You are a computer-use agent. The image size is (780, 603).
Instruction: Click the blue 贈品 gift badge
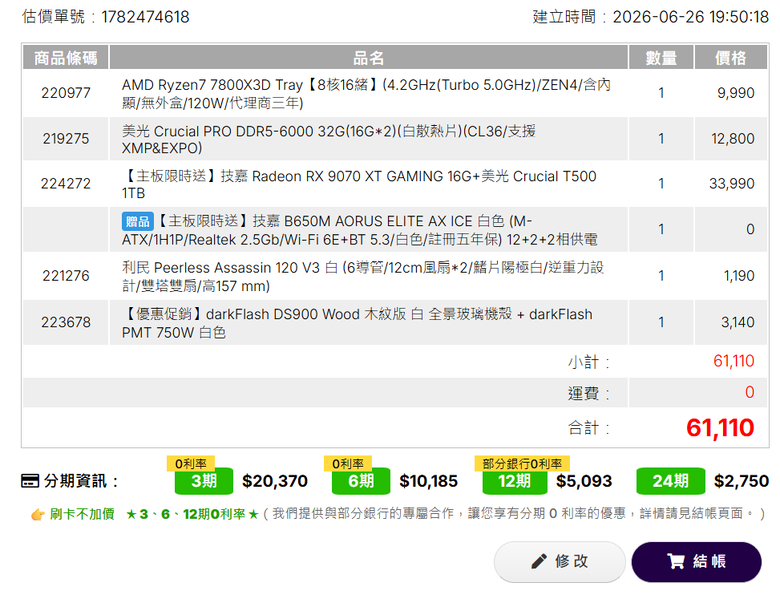coord(137,221)
